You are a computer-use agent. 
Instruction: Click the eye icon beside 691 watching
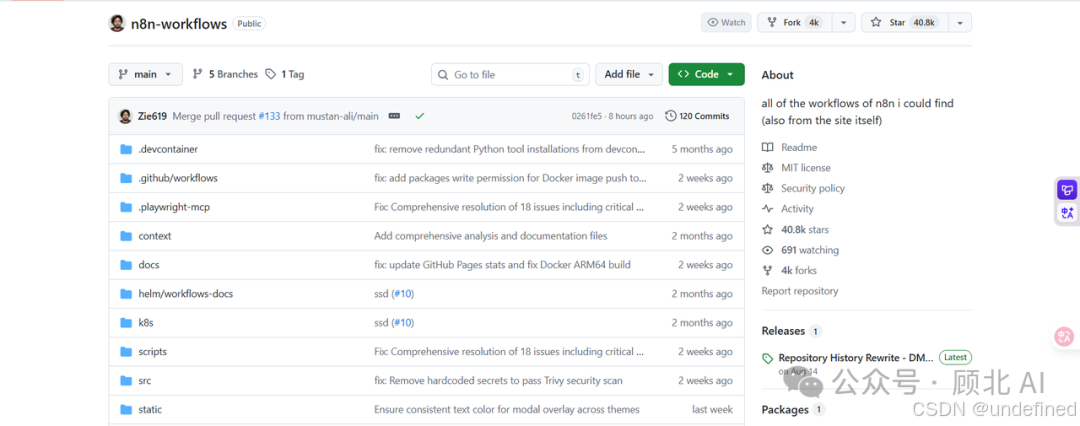click(767, 250)
